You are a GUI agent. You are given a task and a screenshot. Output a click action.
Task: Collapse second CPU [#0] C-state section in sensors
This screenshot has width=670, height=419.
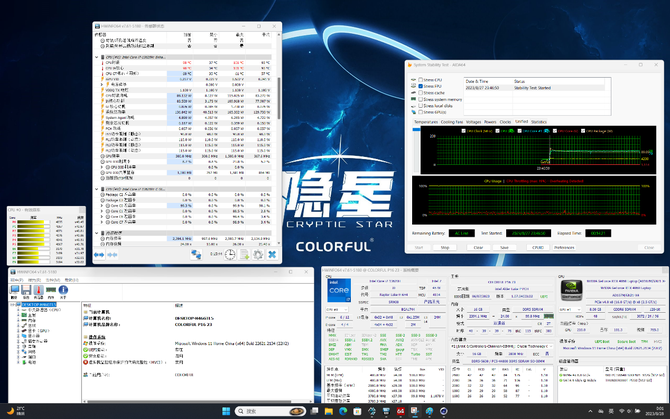coord(97,189)
